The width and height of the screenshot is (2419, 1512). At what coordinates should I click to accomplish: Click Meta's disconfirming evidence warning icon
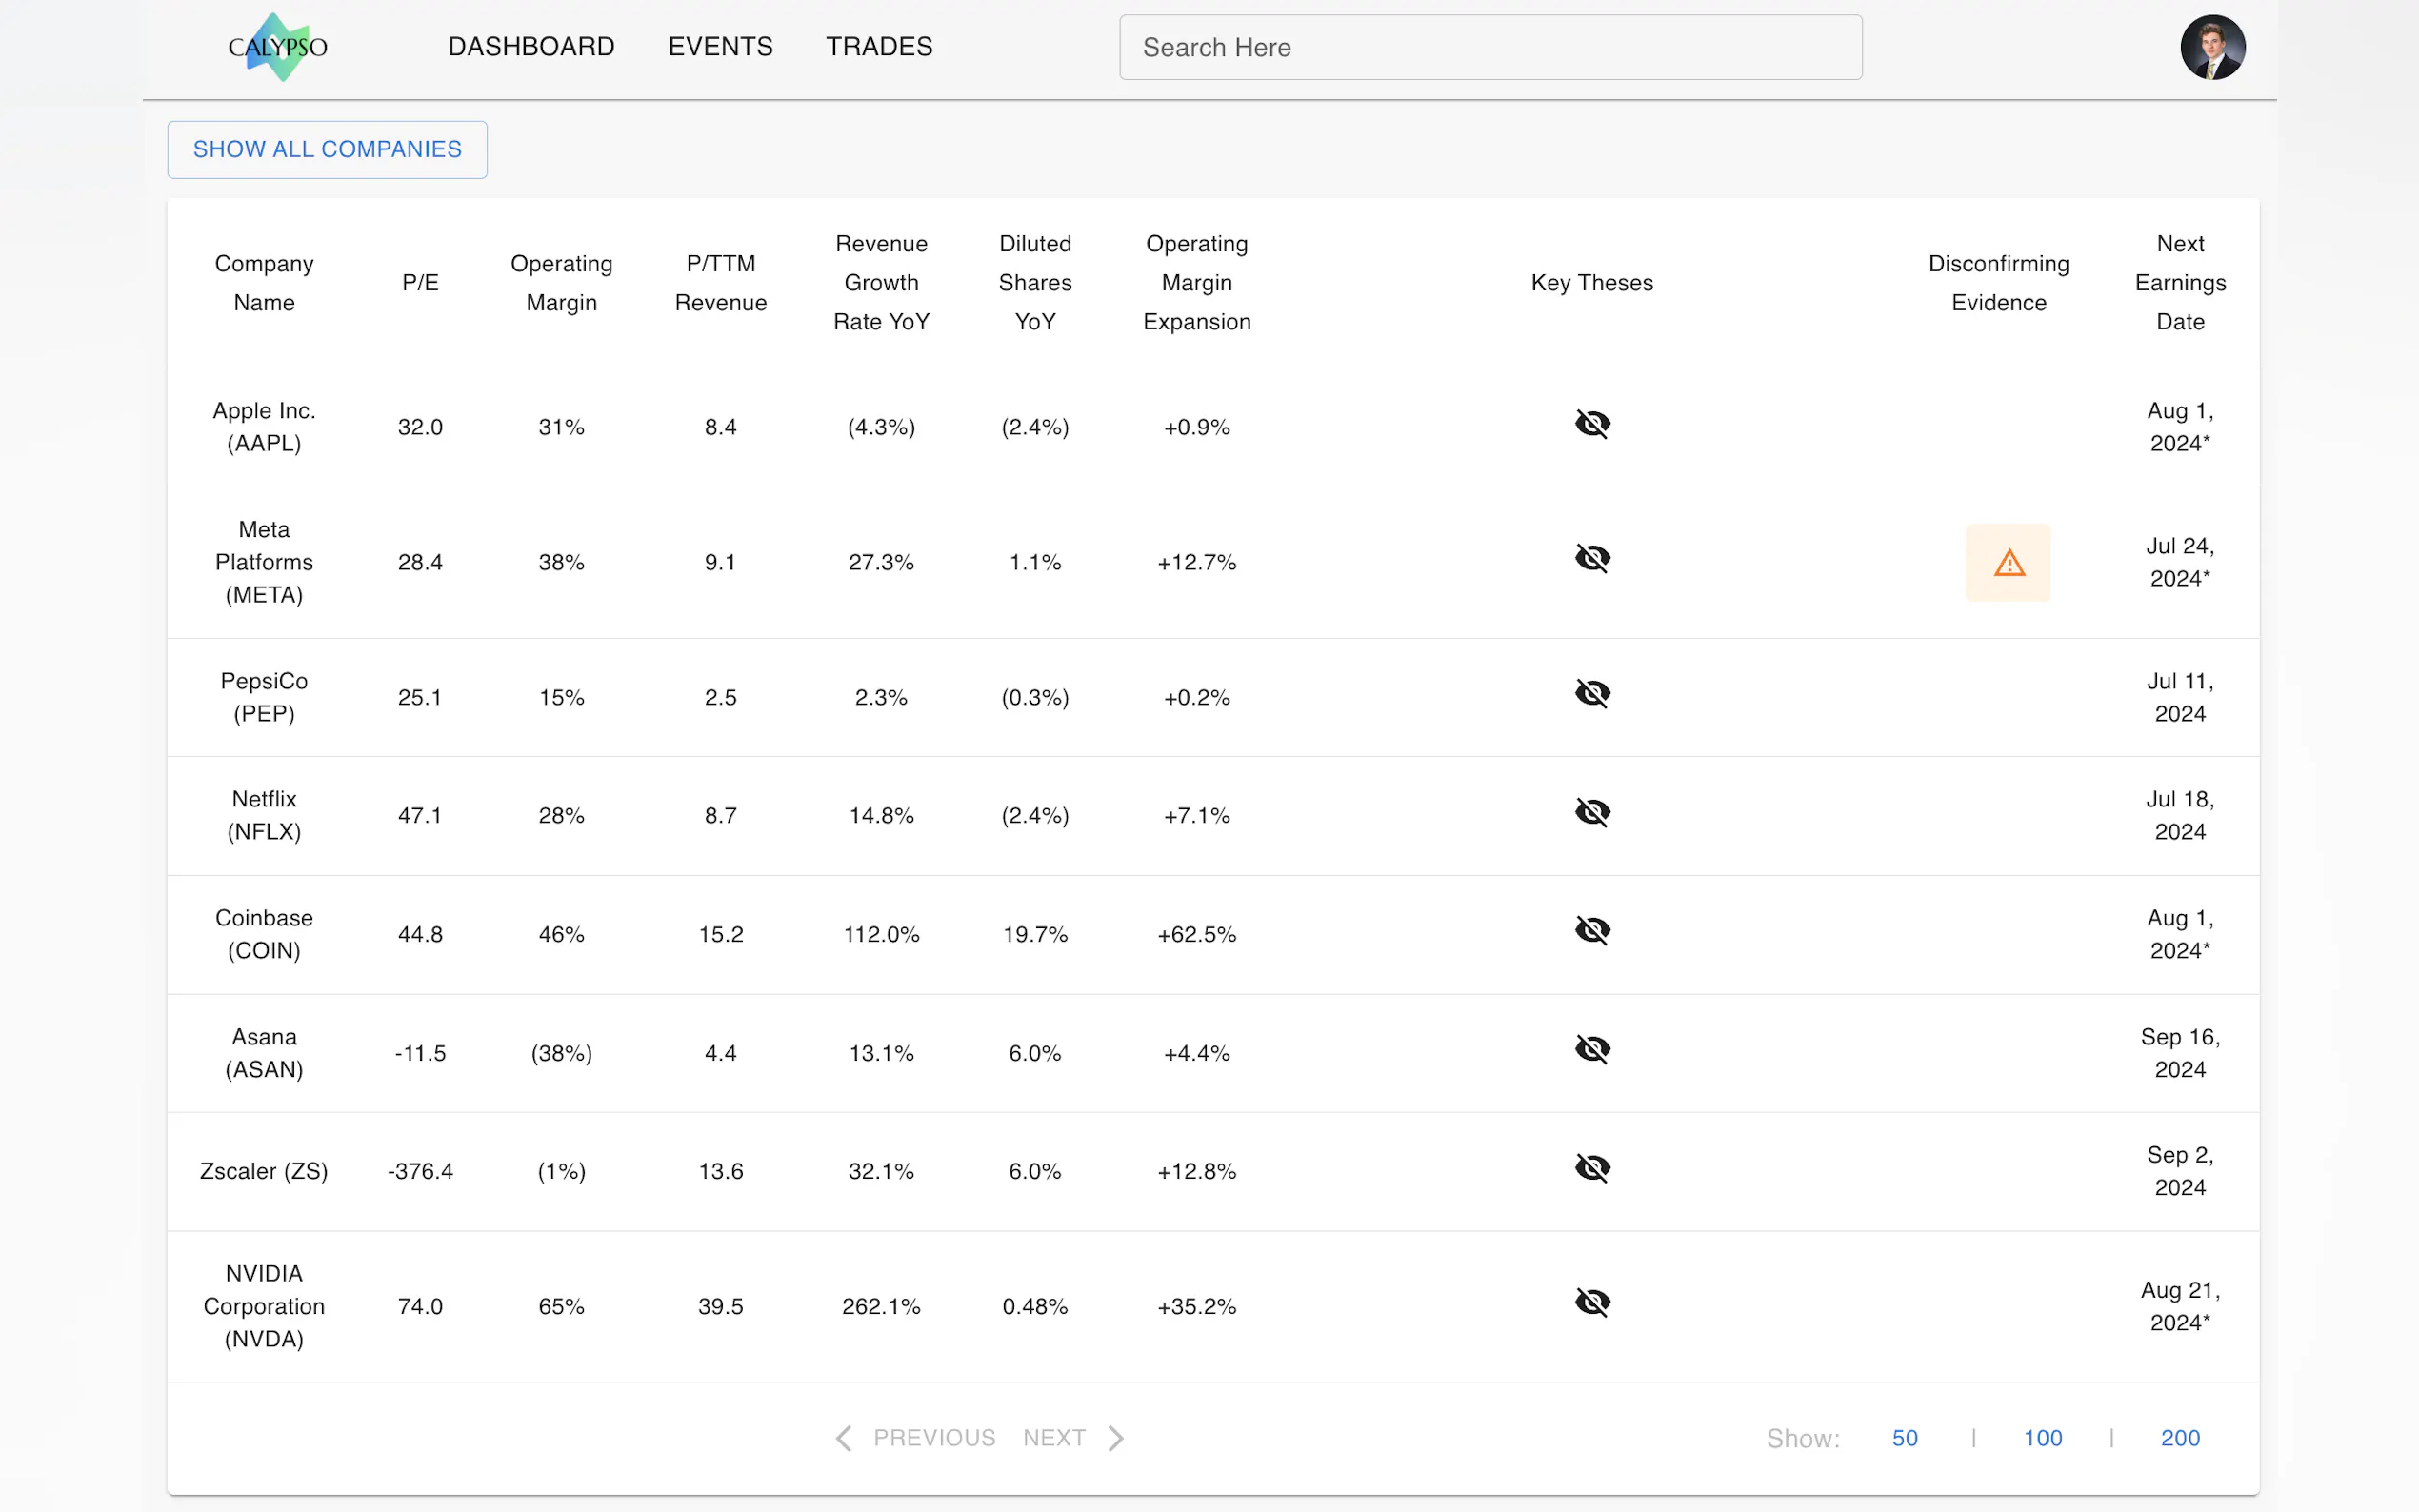(2008, 563)
